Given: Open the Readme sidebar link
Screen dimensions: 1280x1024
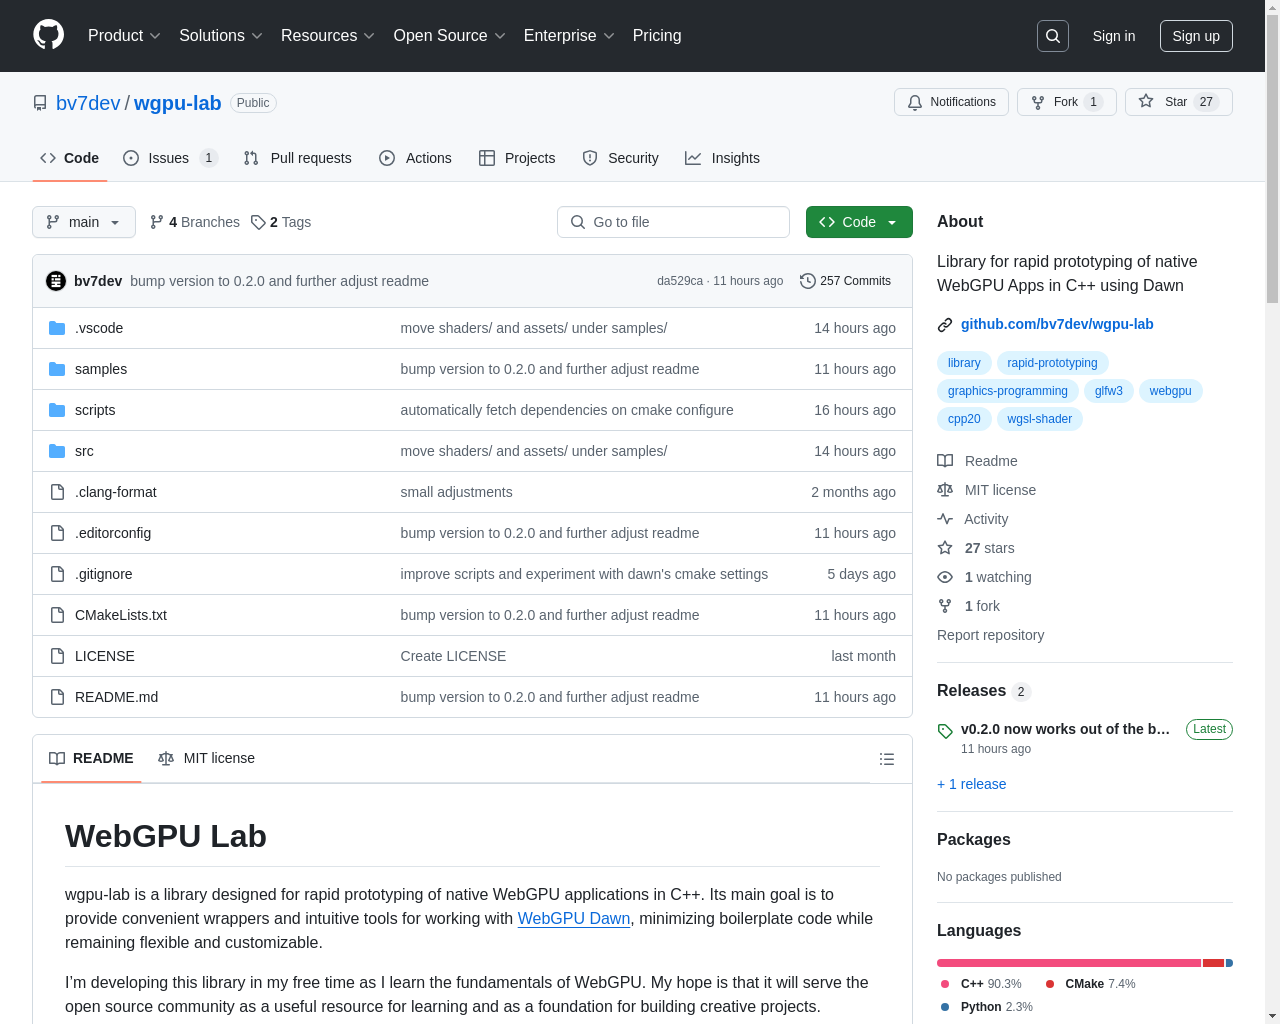Looking at the screenshot, I should click(x=977, y=461).
